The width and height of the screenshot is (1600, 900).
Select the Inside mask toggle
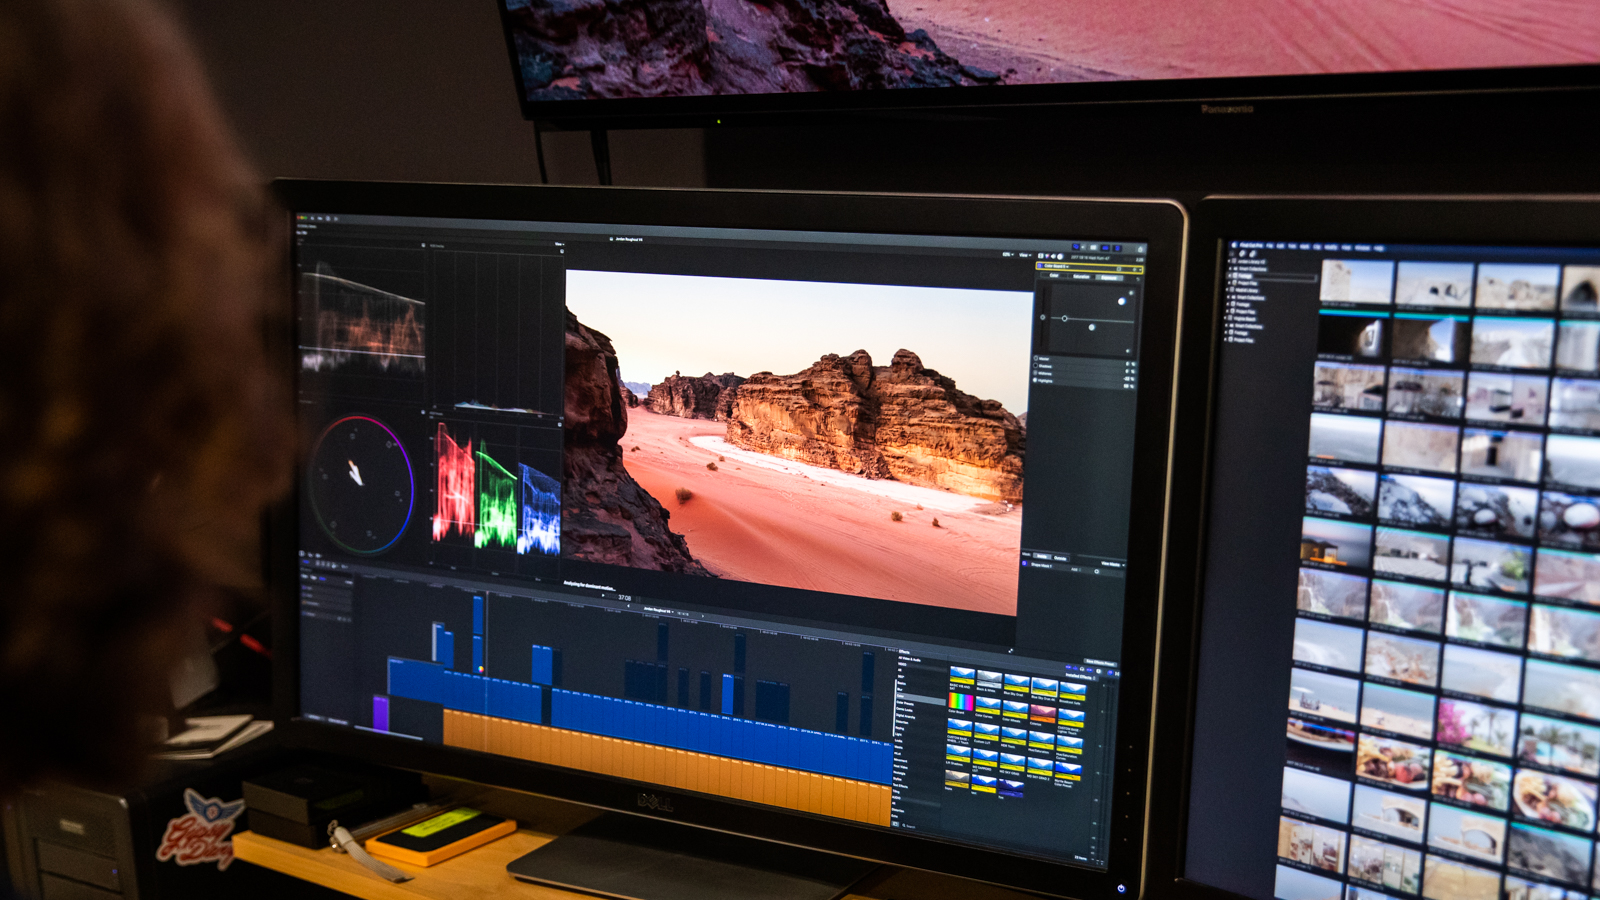click(1042, 556)
